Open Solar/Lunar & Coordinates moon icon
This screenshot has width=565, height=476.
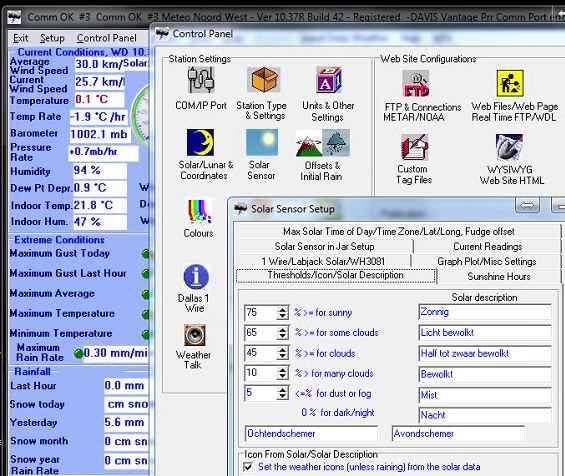point(200,143)
